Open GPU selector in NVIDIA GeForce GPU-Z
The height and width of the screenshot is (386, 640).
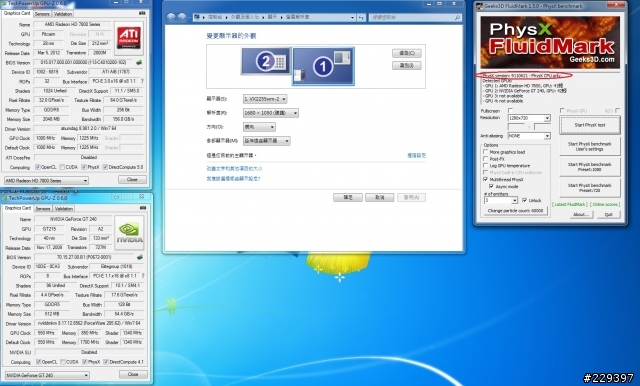pyautogui.click(x=47, y=375)
